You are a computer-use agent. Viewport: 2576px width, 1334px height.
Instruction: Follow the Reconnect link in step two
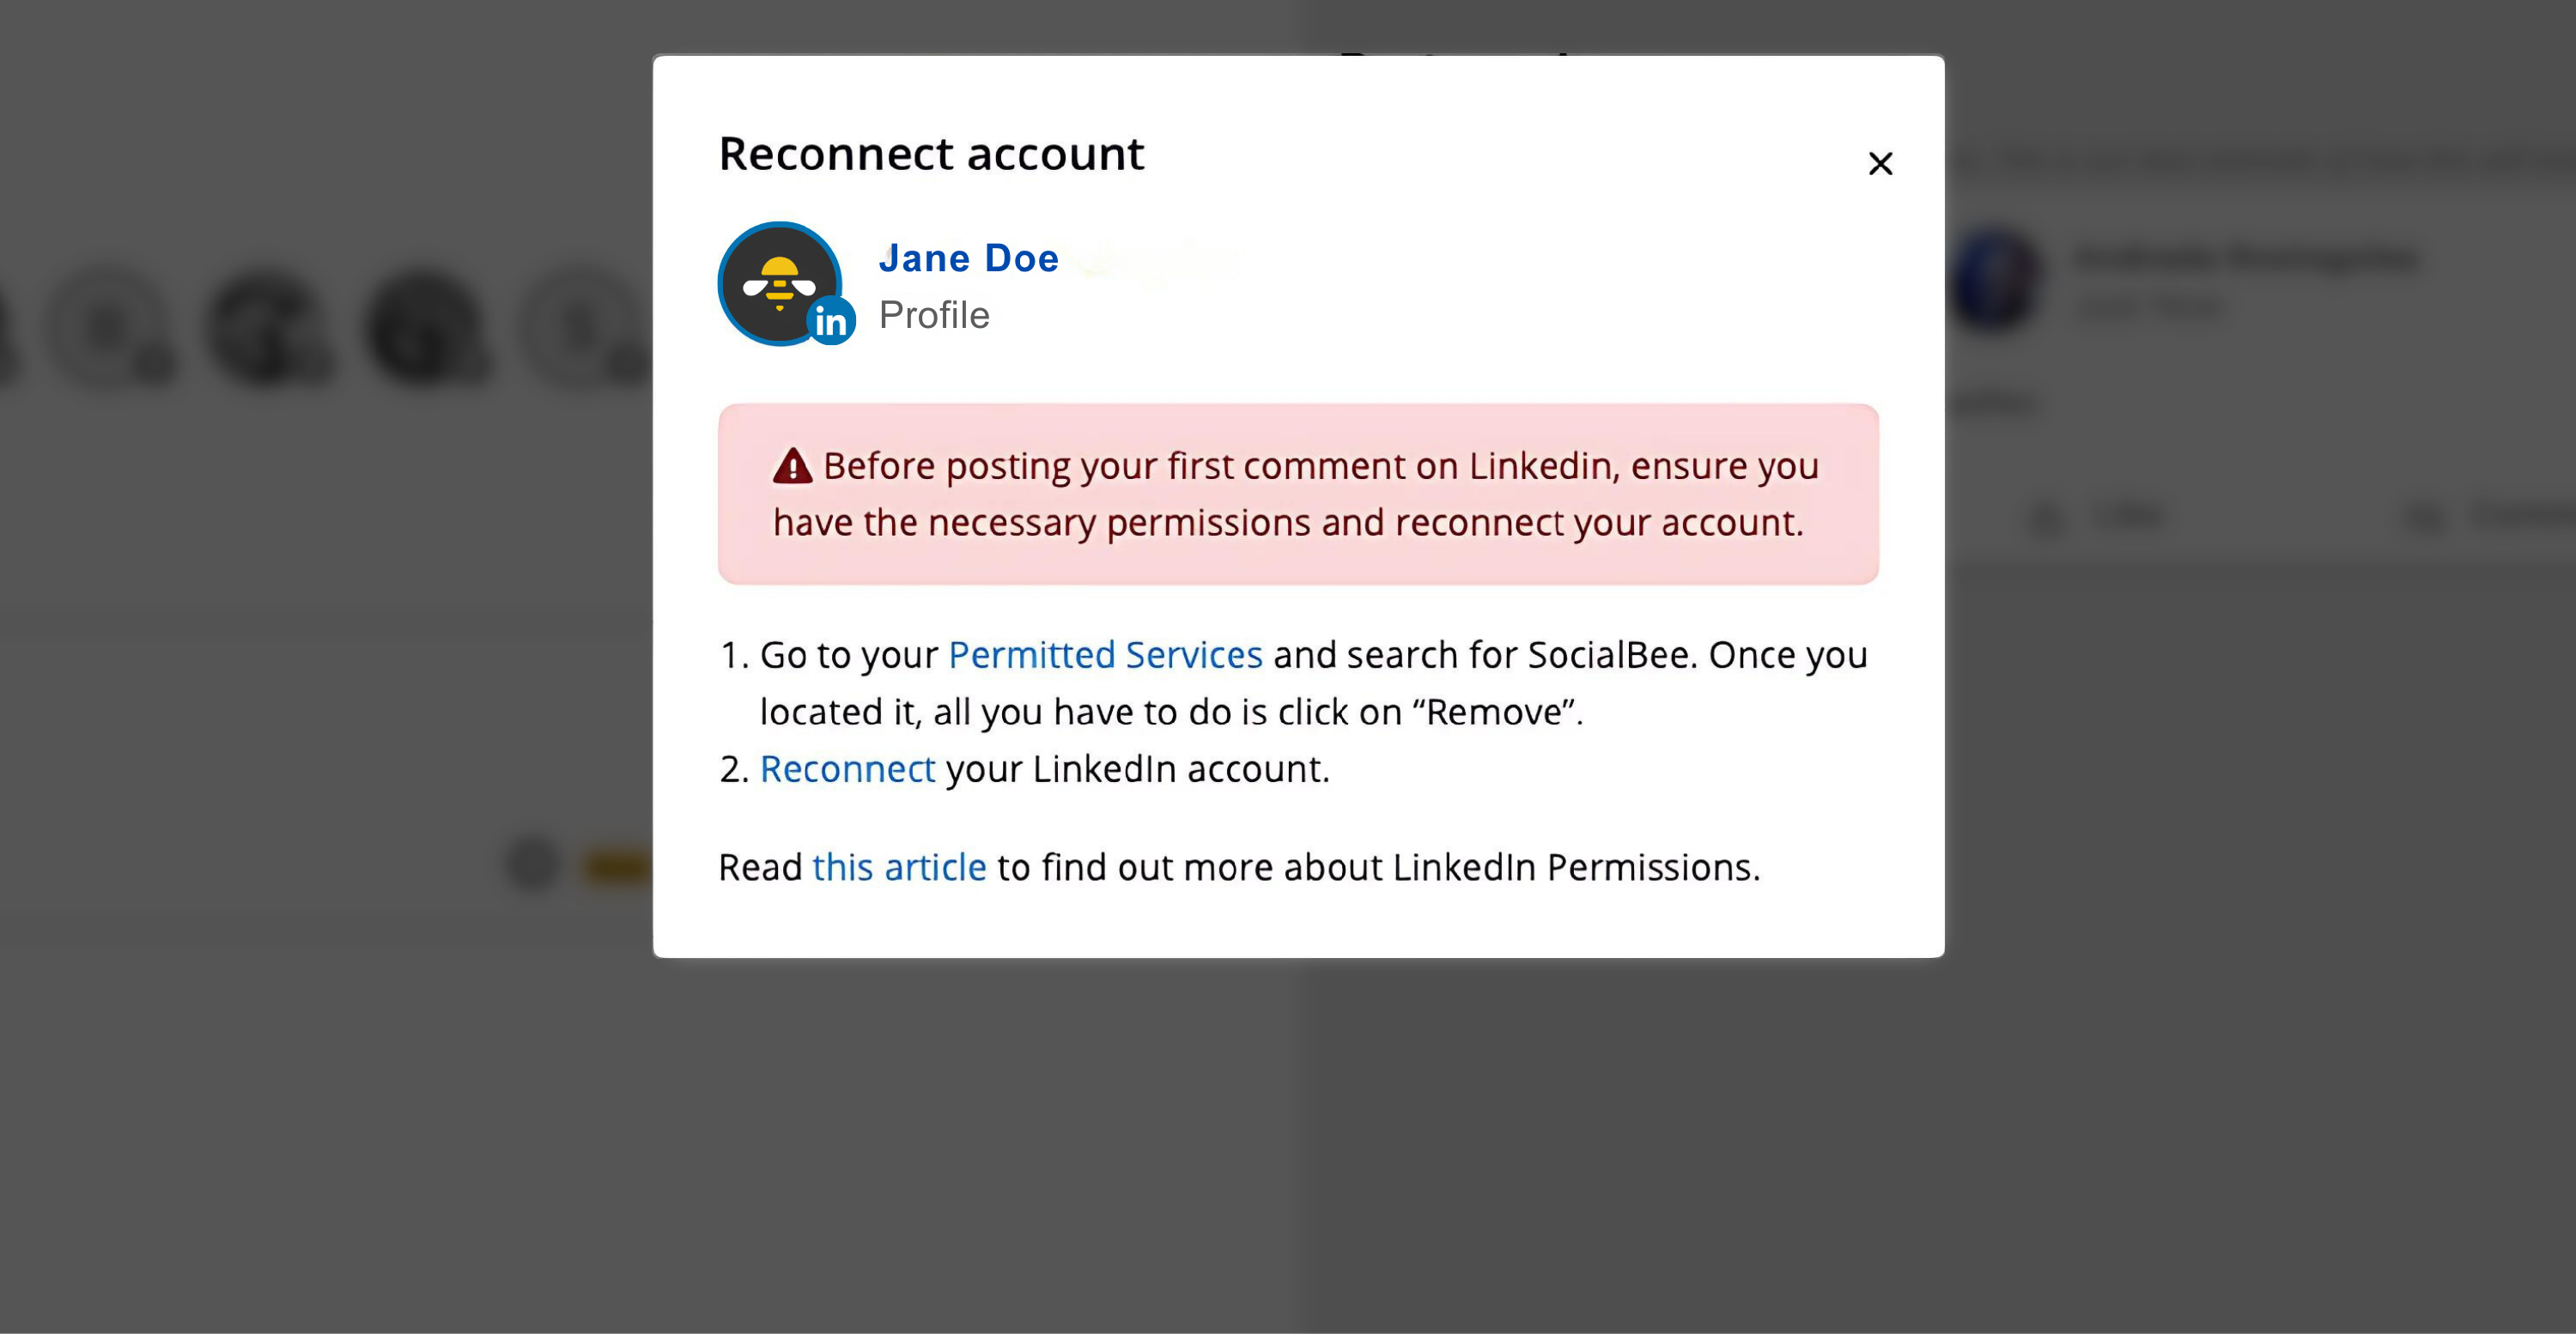pos(847,769)
